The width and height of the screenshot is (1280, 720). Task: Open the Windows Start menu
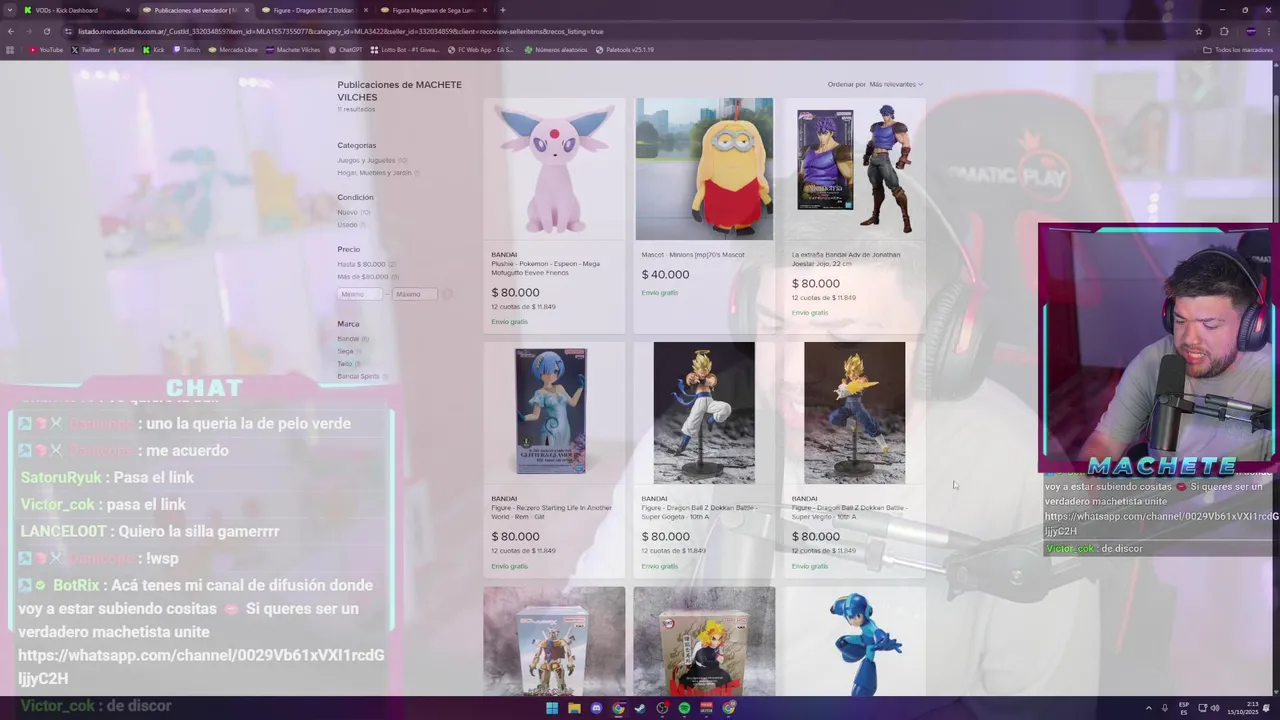coord(551,708)
